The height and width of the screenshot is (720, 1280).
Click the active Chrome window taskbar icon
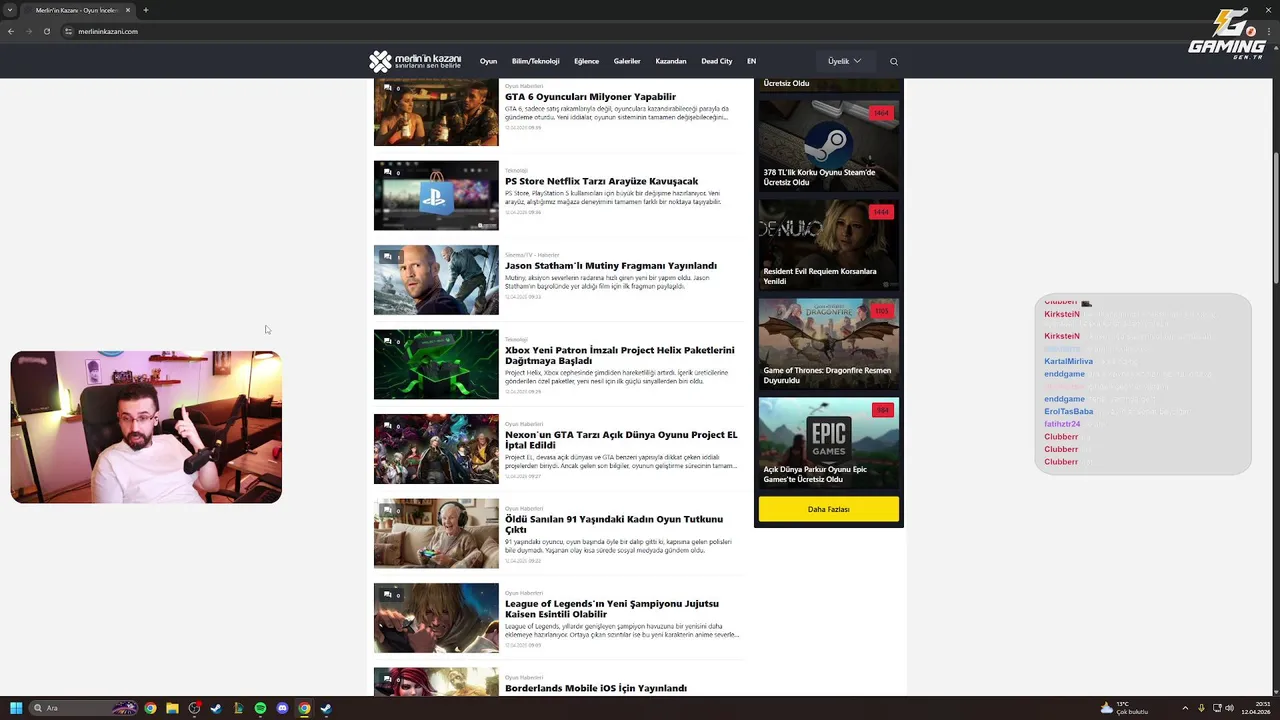pyautogui.click(x=304, y=708)
